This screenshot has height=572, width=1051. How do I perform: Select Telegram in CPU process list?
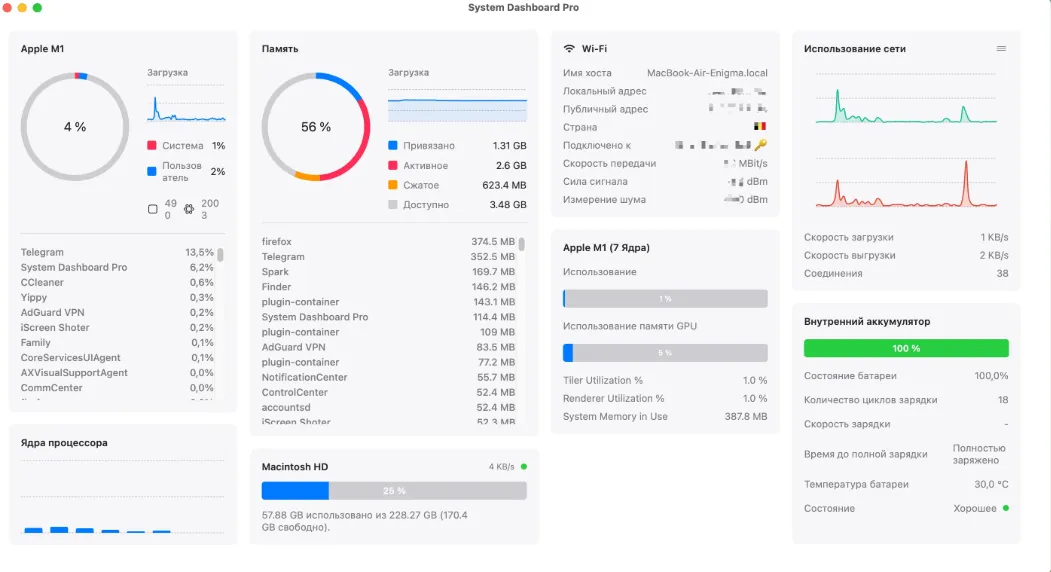(117, 252)
